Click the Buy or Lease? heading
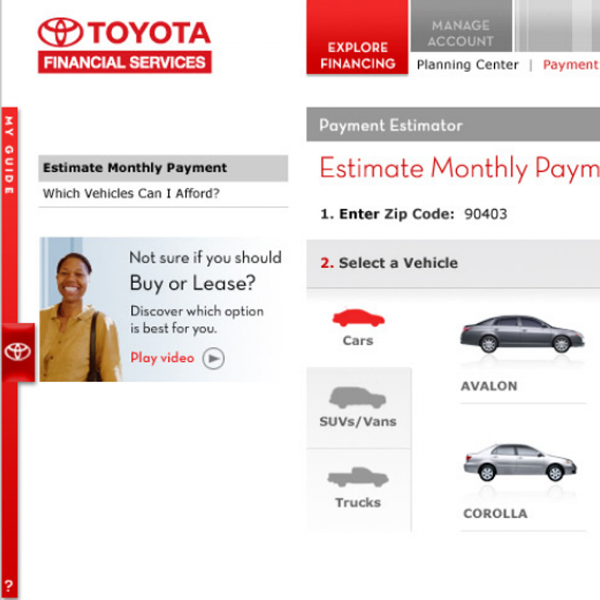This screenshot has width=600, height=600. (192, 284)
